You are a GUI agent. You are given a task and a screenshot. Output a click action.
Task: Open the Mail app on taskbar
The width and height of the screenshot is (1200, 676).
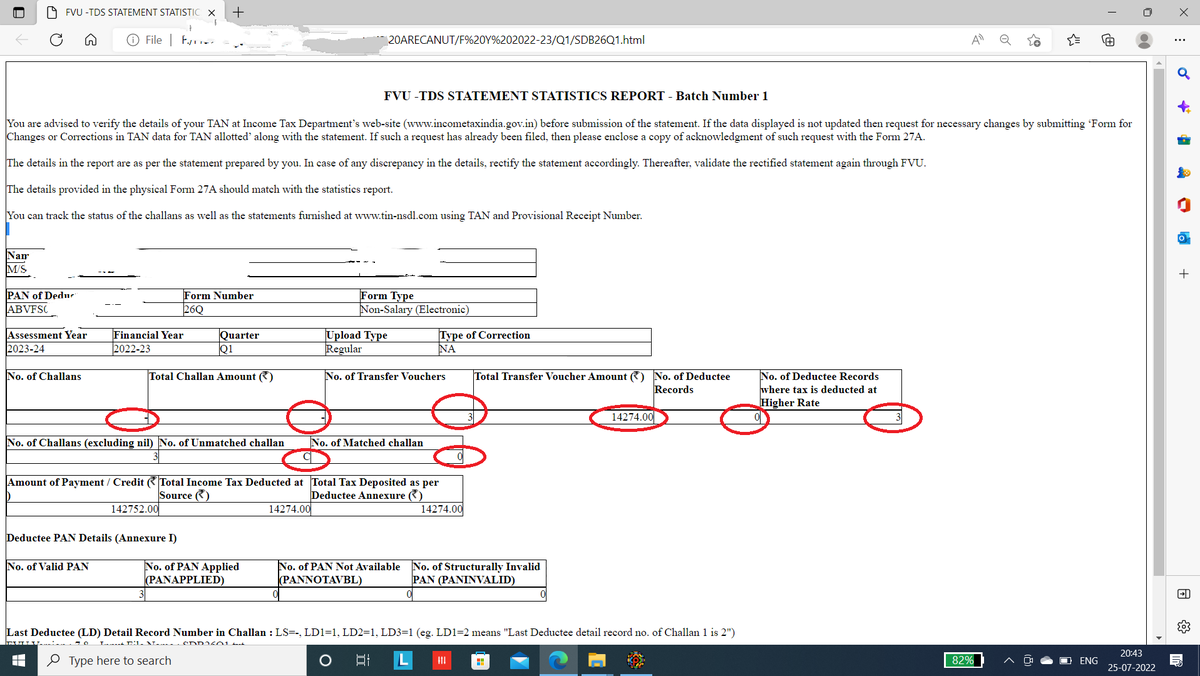click(519, 660)
